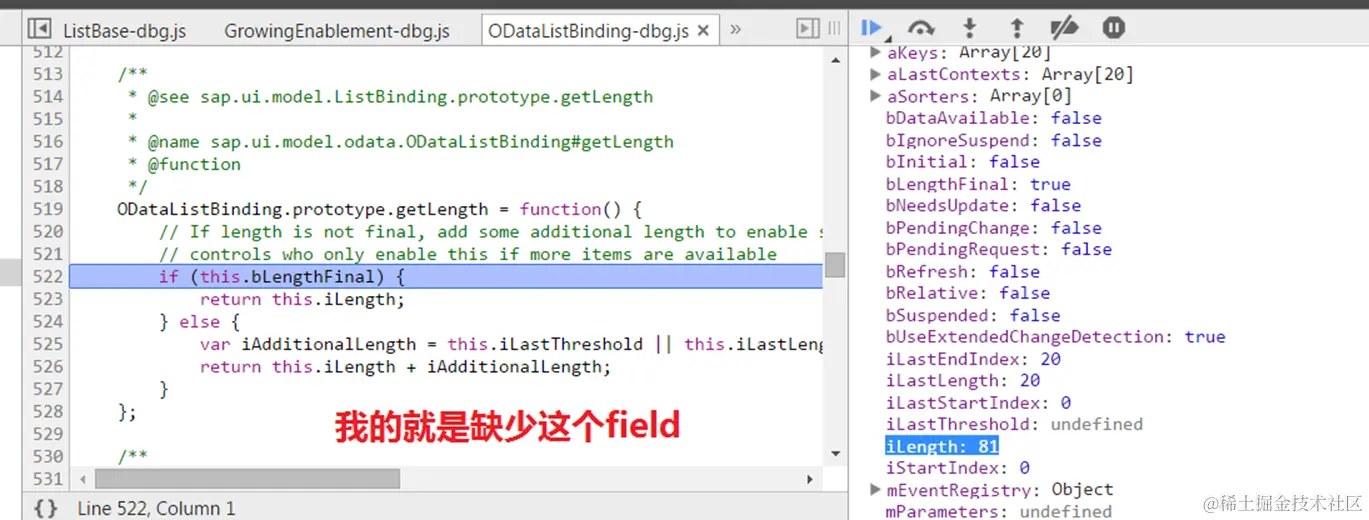Viewport: 1369px width, 520px height.
Task: Expand the mEventRegistry object
Action: tap(876, 490)
